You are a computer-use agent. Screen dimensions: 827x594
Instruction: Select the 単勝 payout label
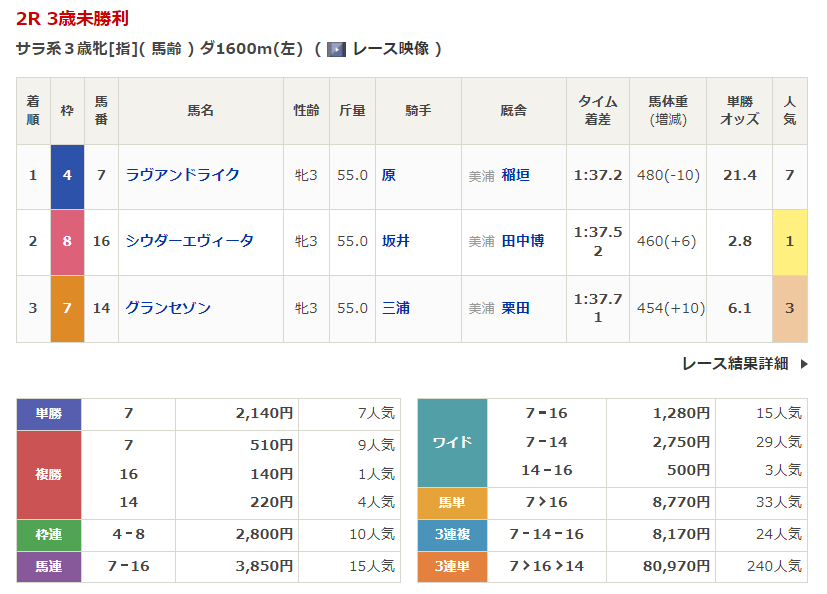pos(49,413)
